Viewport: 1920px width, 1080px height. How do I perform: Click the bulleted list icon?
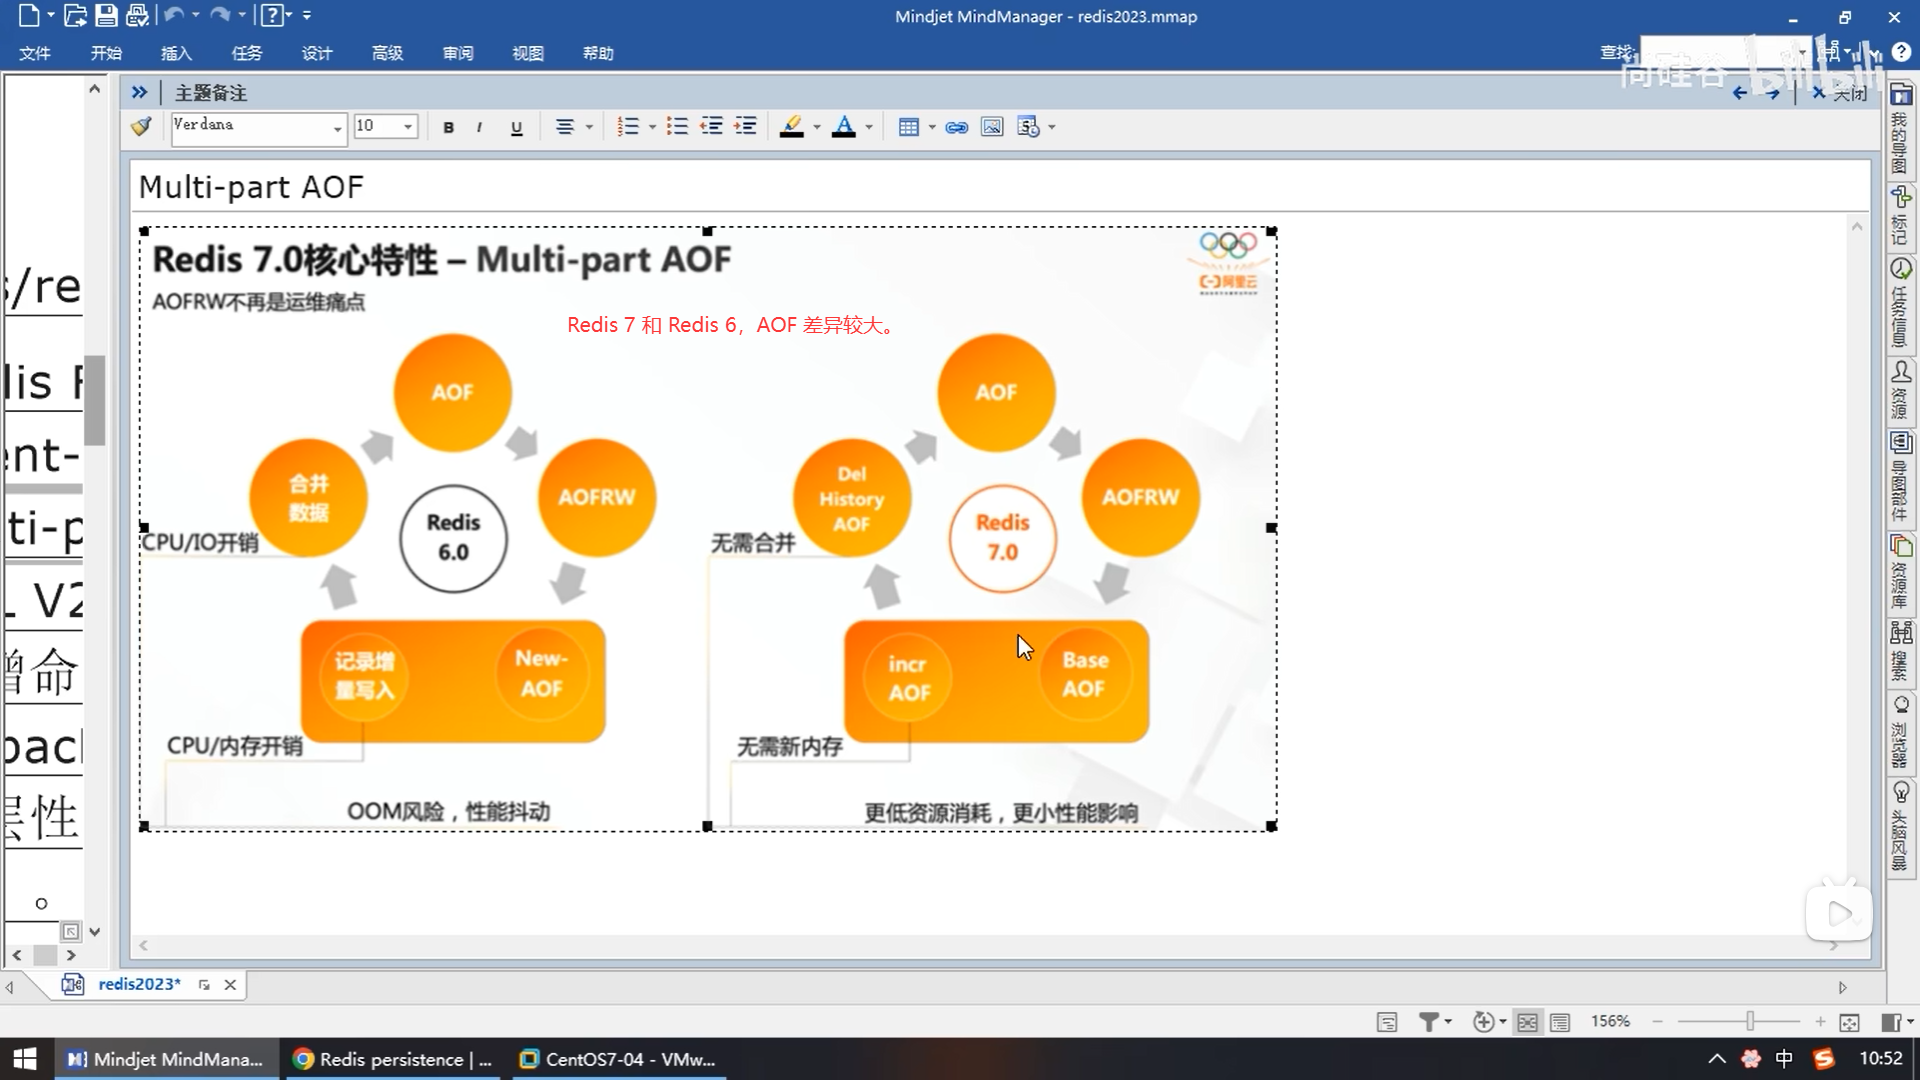[677, 127]
